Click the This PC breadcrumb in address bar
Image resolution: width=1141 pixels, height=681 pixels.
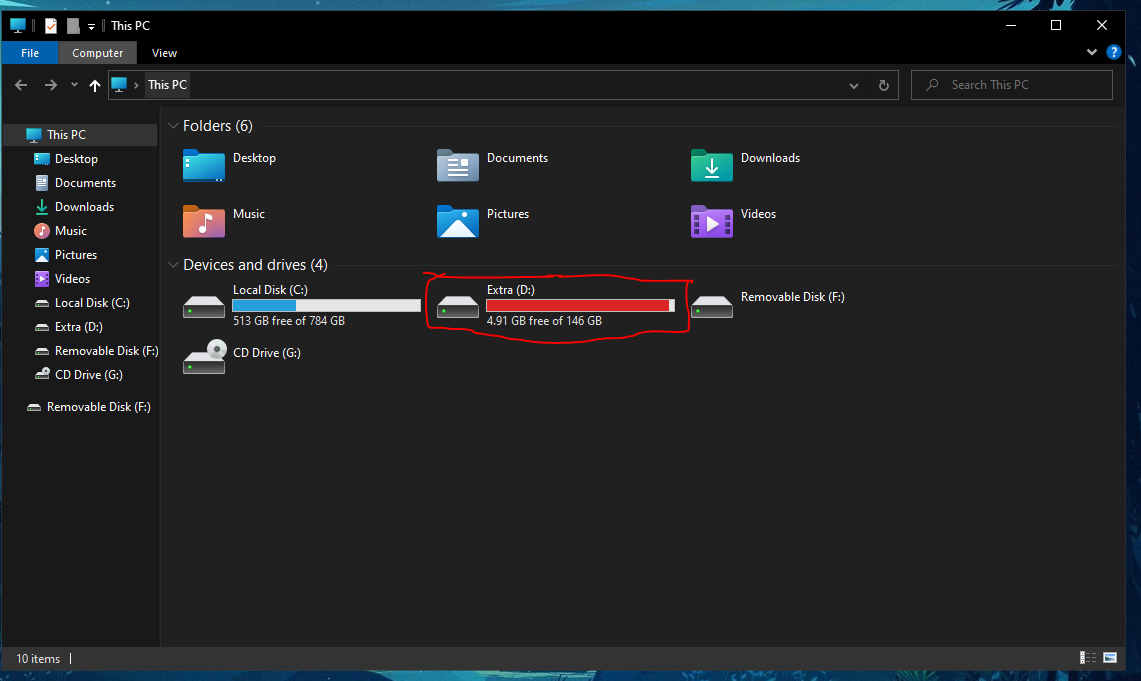[x=167, y=85]
